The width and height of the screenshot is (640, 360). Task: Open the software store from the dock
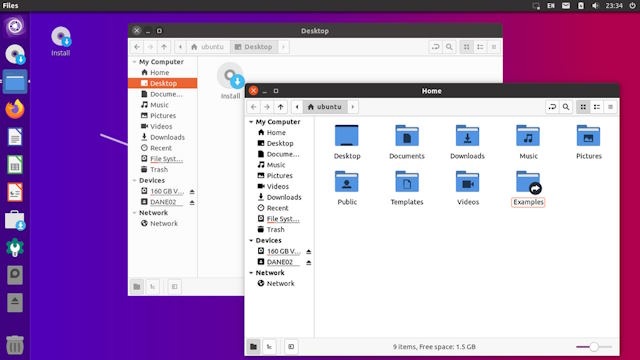click(15, 220)
